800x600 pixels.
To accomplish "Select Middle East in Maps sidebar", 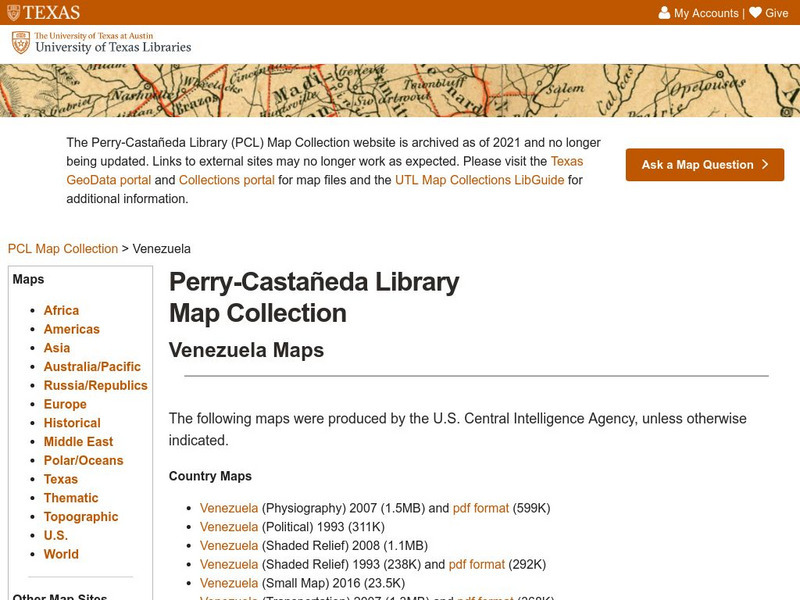I will pos(78,442).
